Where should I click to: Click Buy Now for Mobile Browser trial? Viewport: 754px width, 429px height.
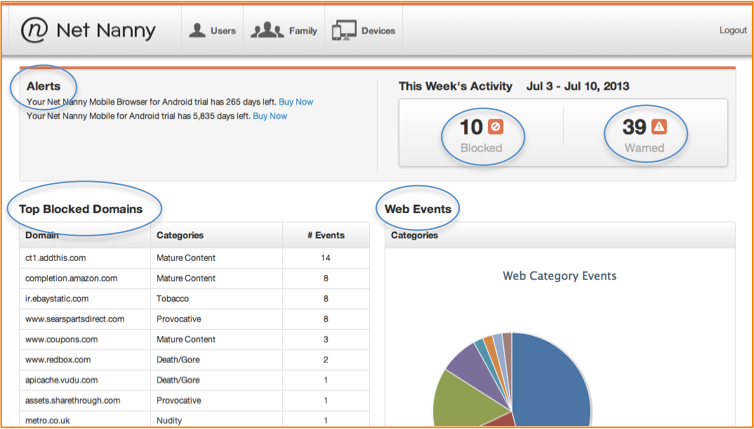click(x=296, y=102)
